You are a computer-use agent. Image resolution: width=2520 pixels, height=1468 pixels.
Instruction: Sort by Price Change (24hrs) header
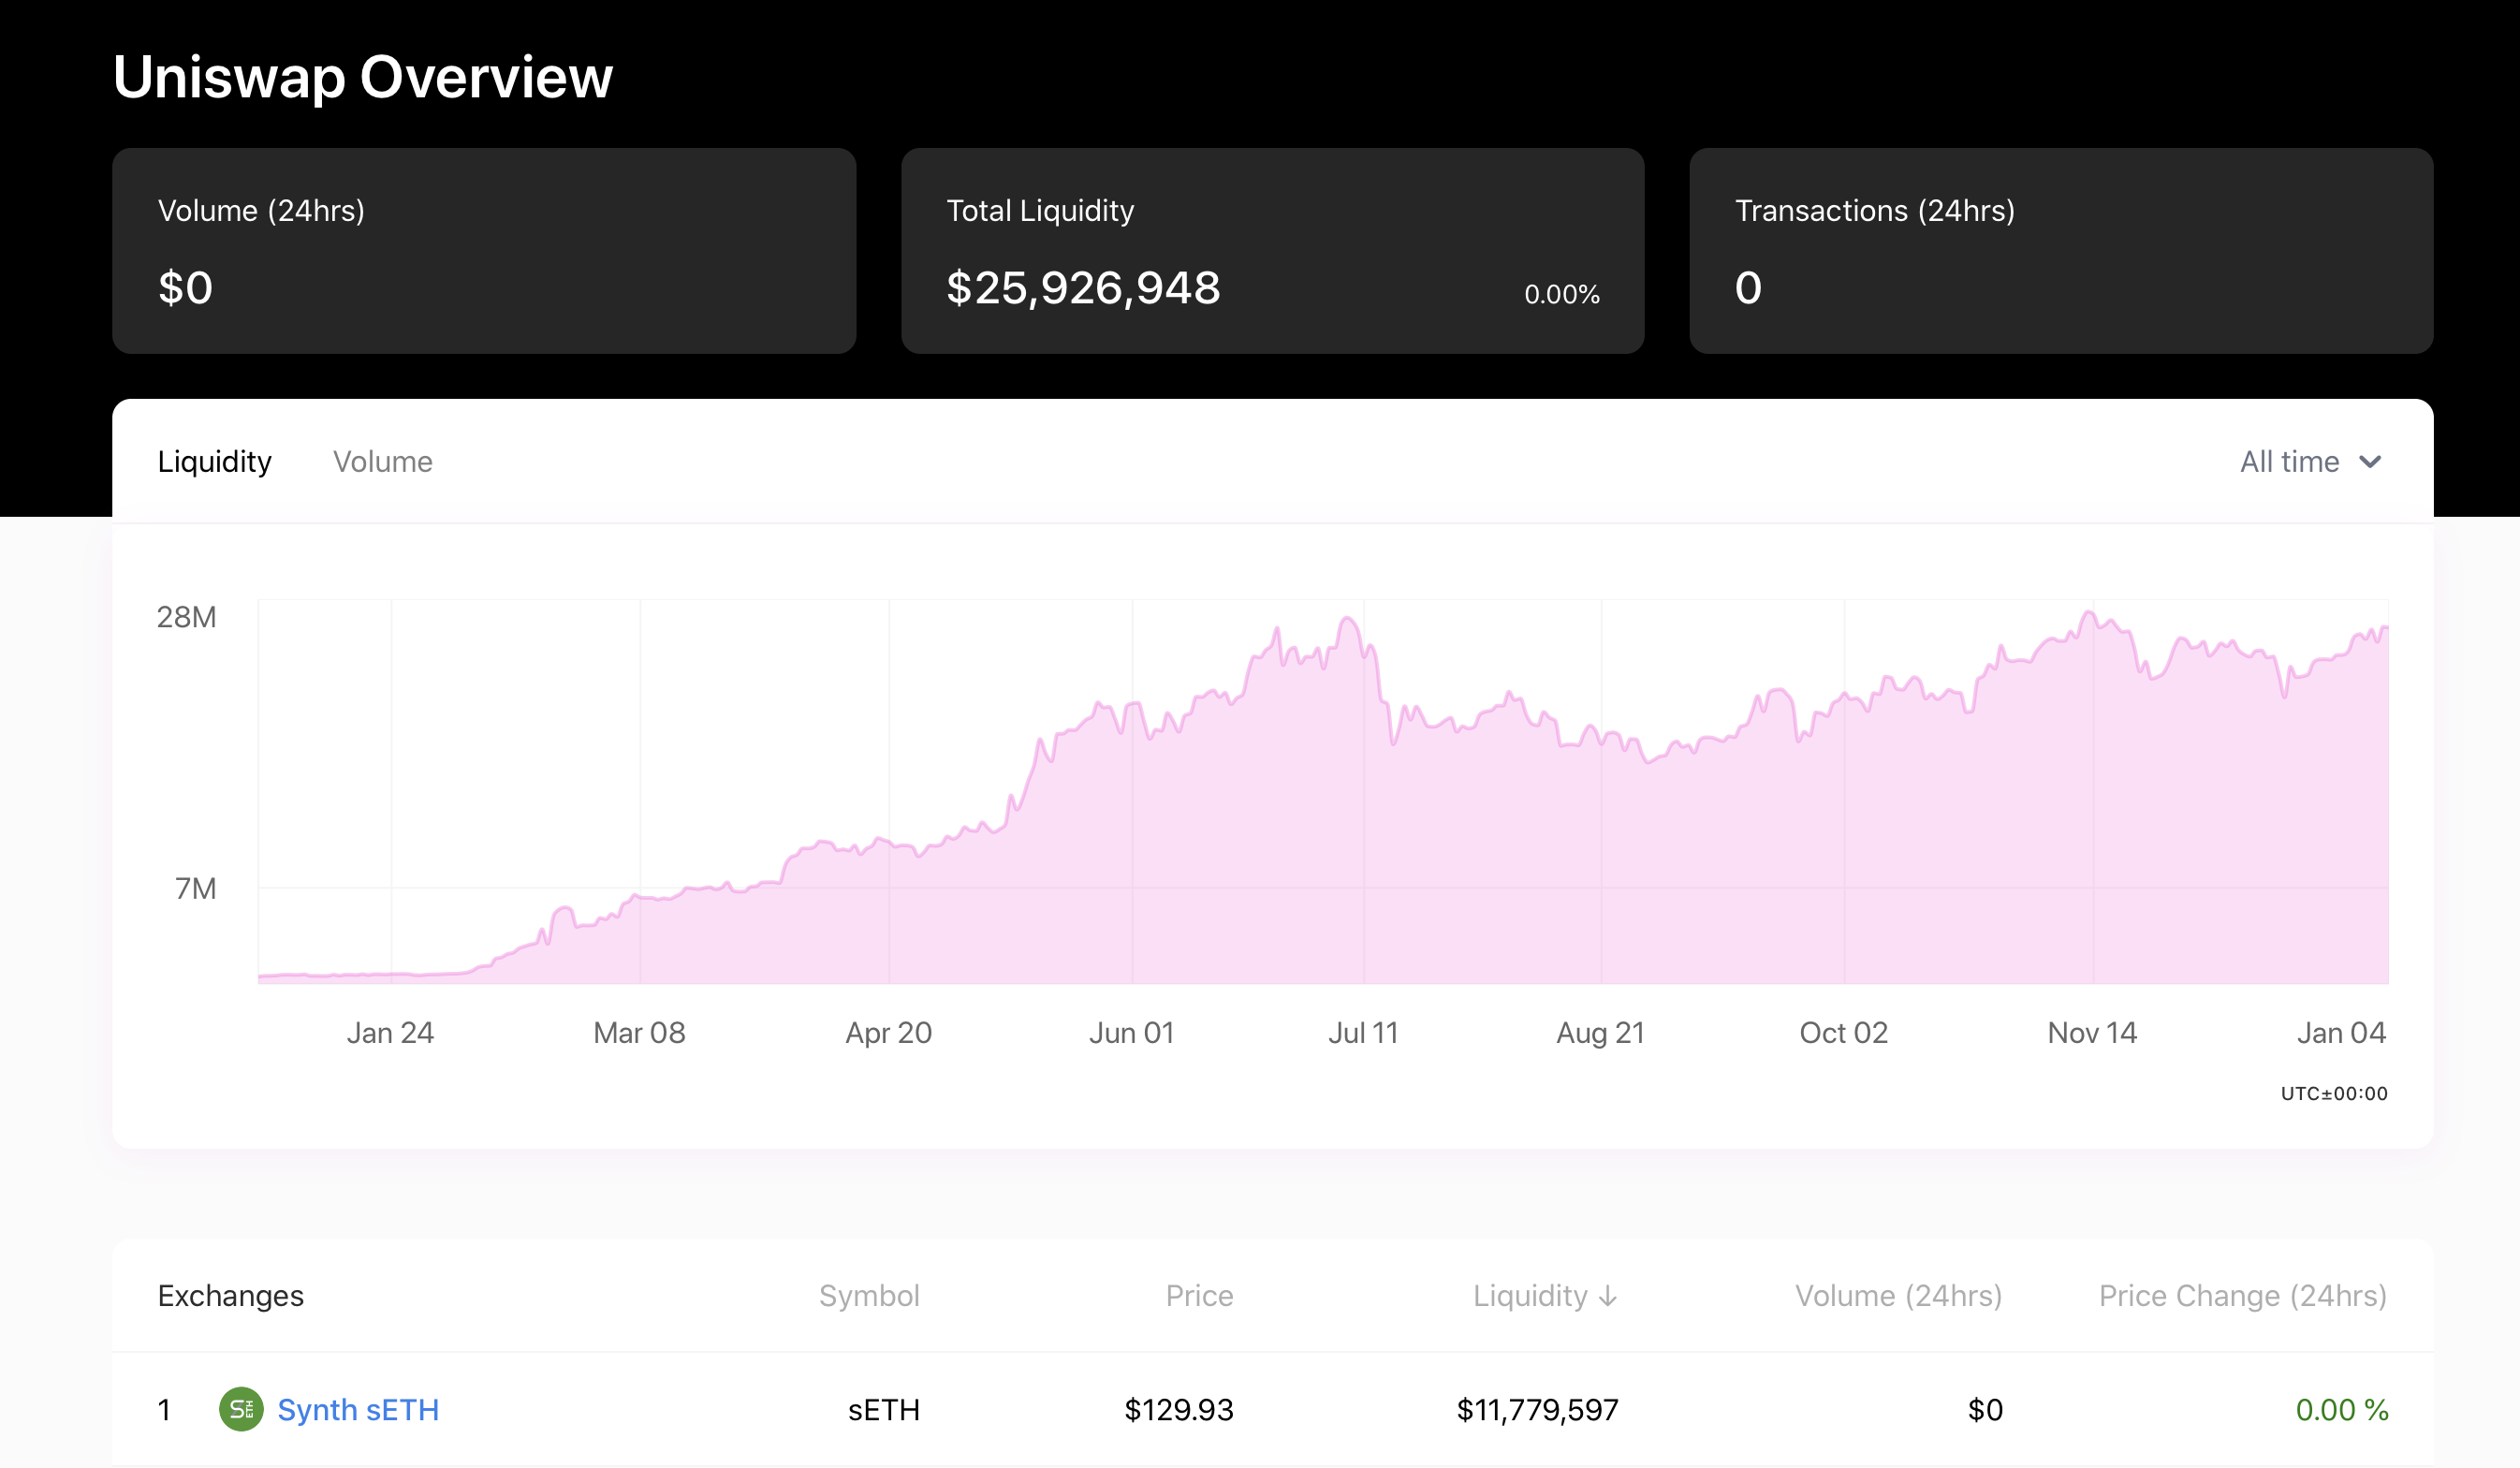[2243, 1295]
